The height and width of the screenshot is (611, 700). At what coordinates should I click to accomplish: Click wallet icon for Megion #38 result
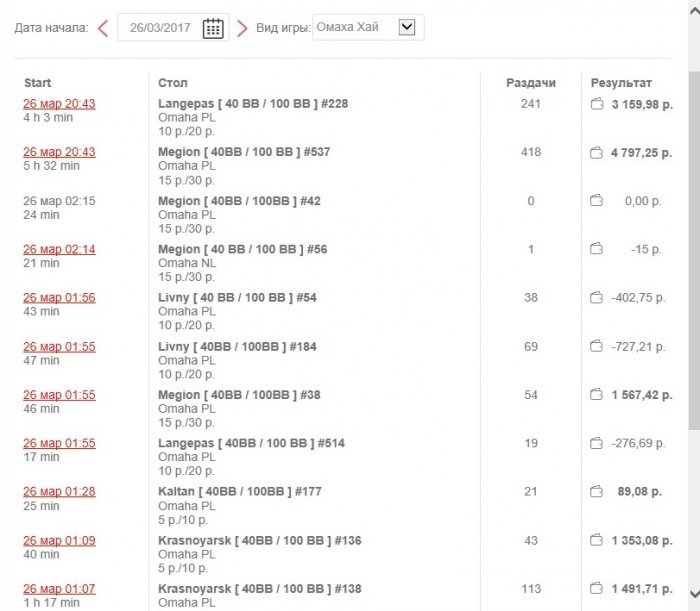pyautogui.click(x=597, y=395)
